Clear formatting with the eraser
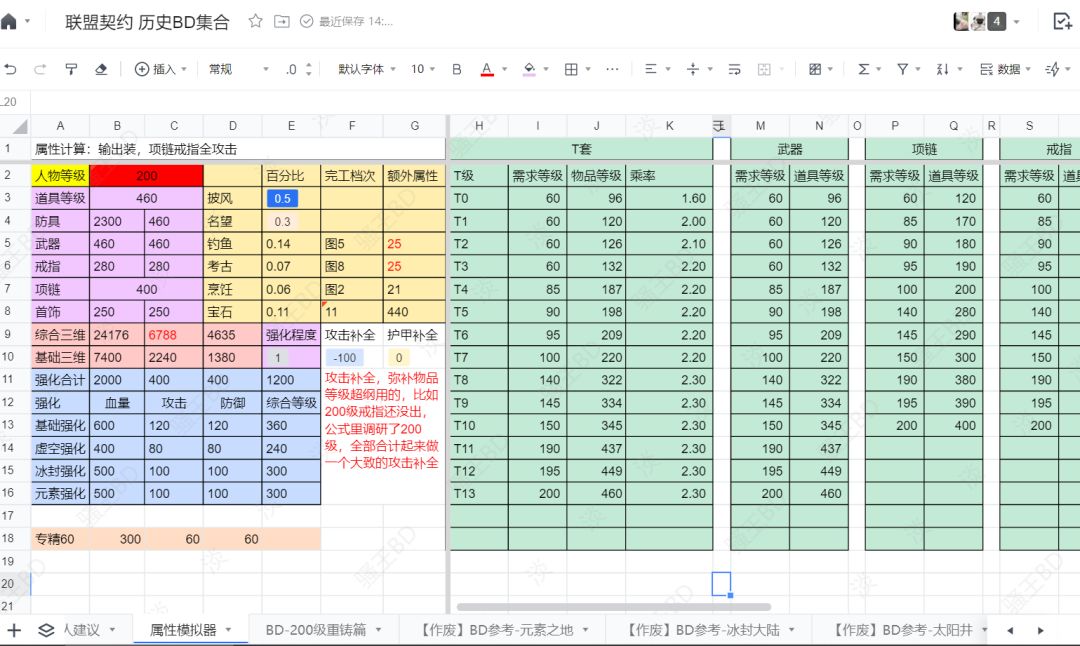This screenshot has height=646, width=1080. point(101,69)
